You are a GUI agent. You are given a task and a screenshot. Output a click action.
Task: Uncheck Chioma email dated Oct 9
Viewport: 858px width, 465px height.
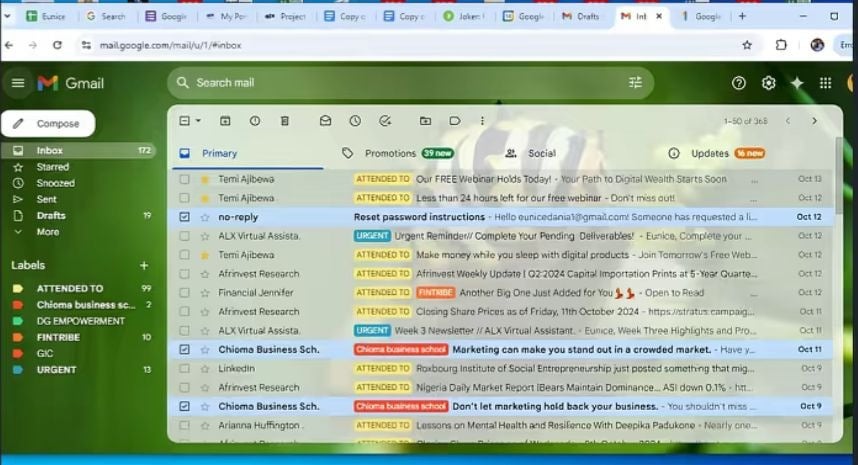click(184, 406)
